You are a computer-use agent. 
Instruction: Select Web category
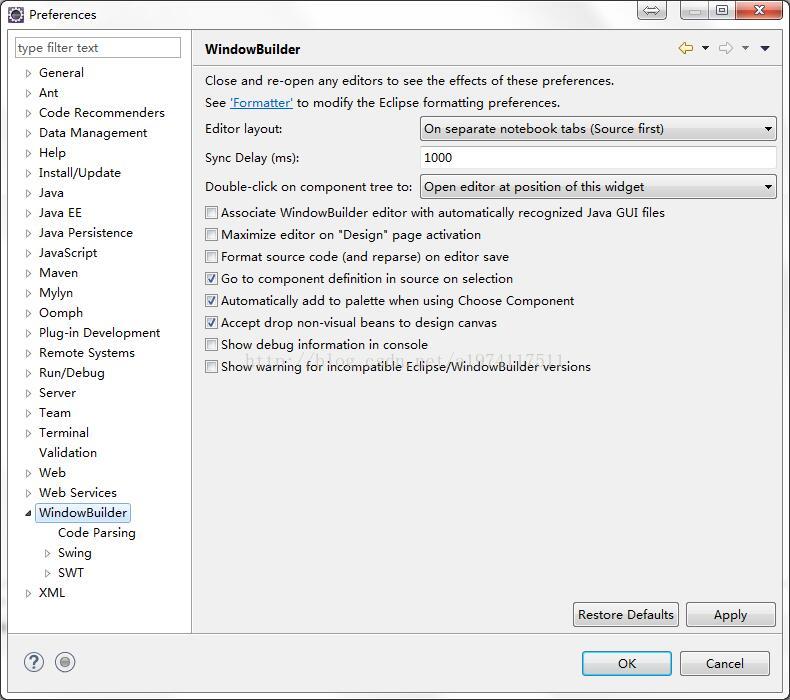(52, 473)
